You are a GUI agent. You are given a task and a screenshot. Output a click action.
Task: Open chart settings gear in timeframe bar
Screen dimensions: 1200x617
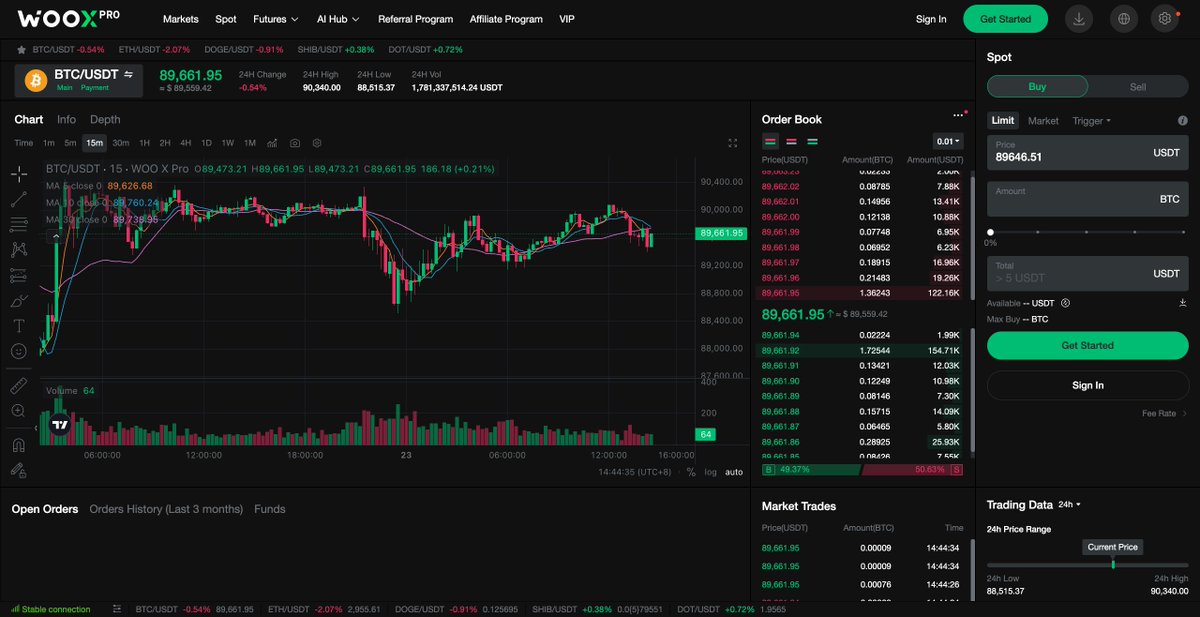click(317, 143)
